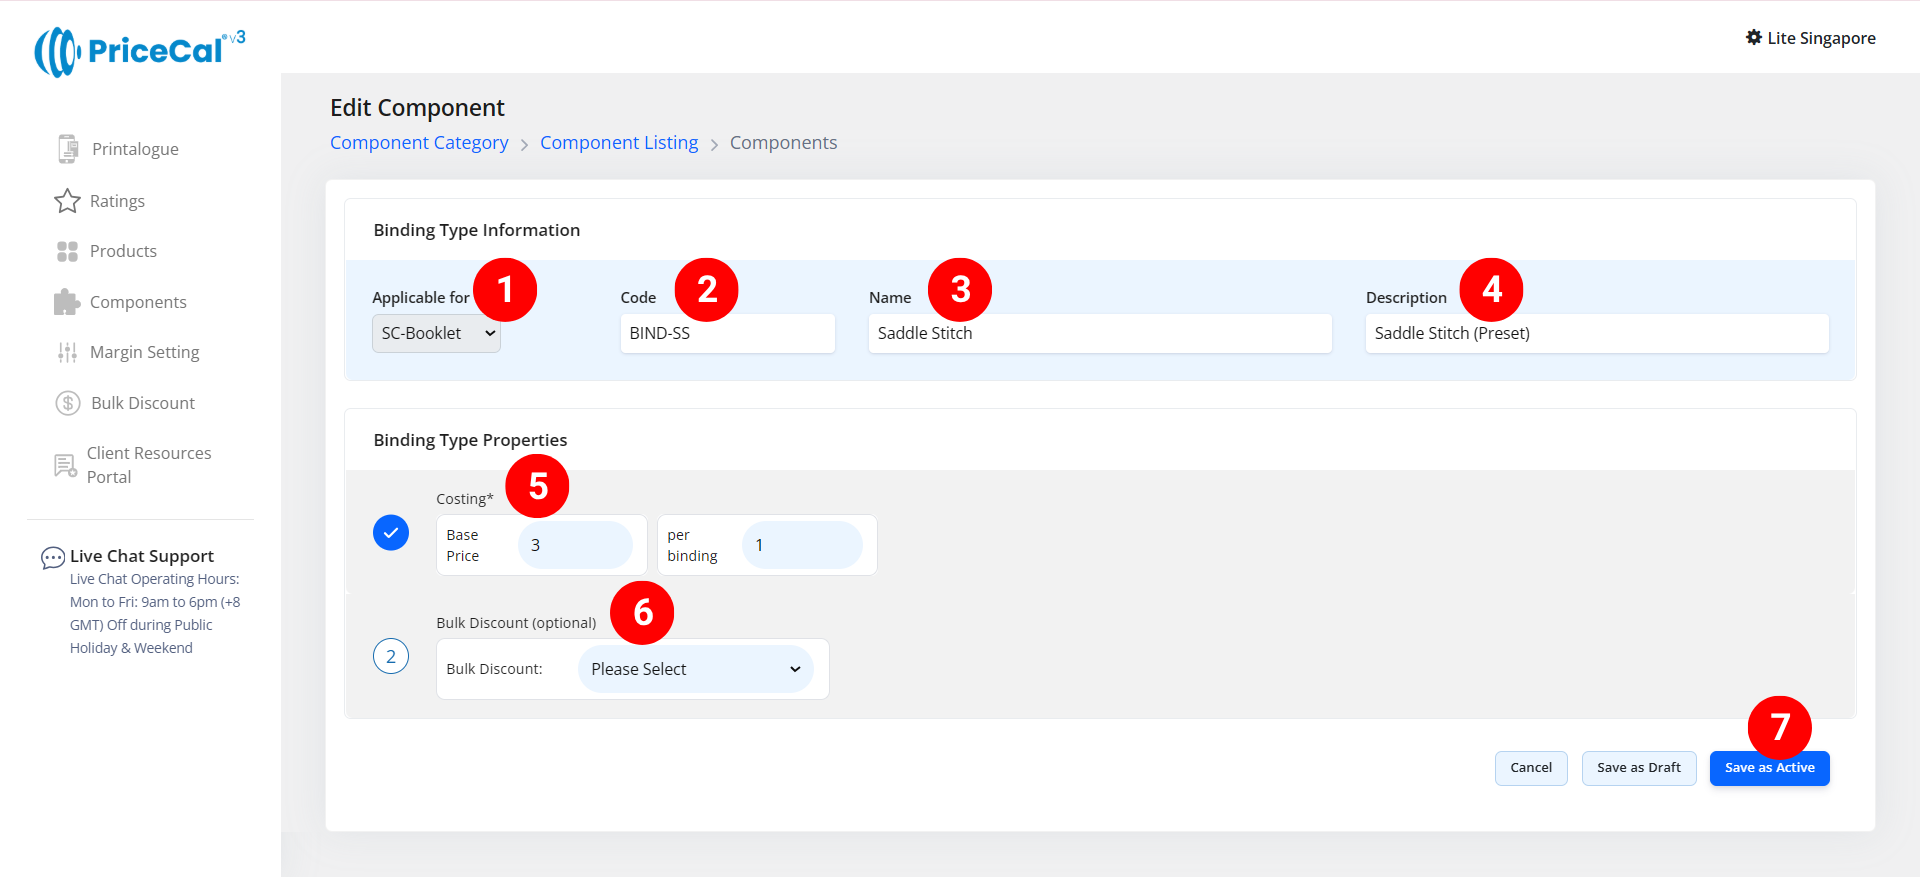Toggle the Costing step checkmark circle
1920x877 pixels.
391,533
